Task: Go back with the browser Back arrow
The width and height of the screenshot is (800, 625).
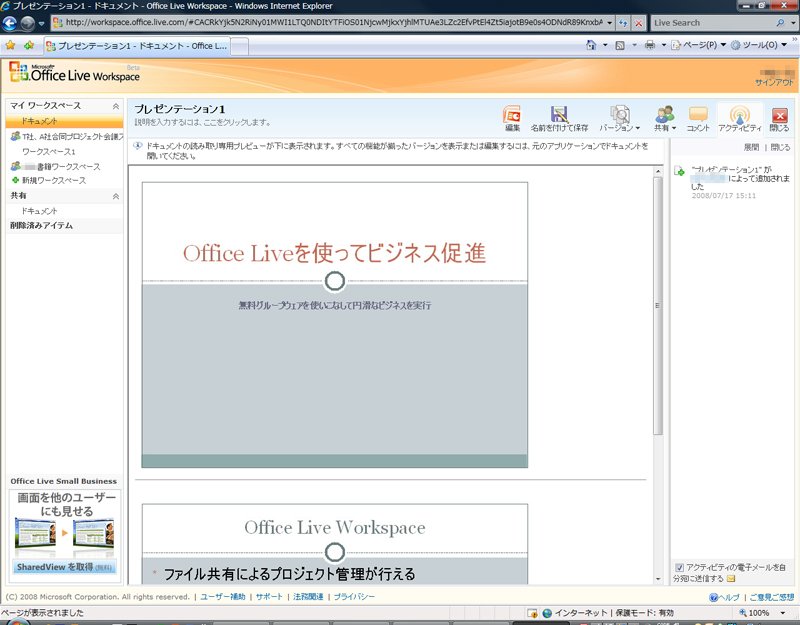Action: [x=10, y=23]
